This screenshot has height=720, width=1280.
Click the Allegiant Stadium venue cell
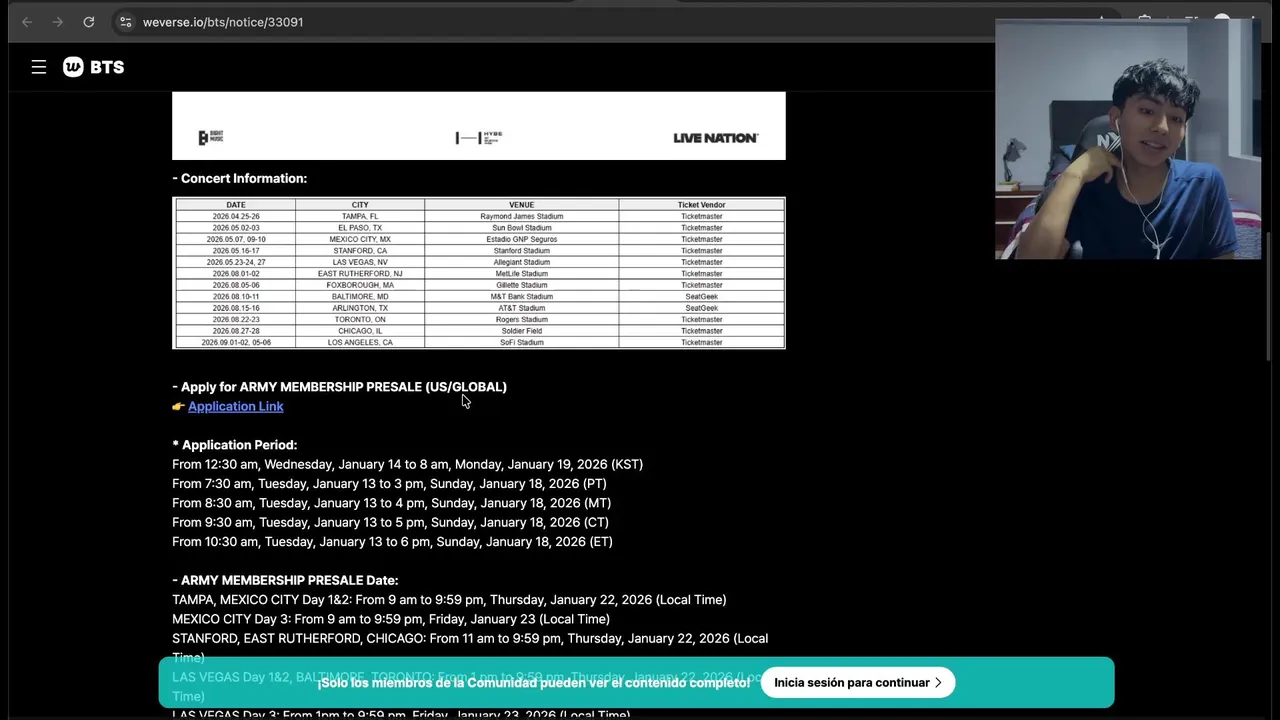521,262
